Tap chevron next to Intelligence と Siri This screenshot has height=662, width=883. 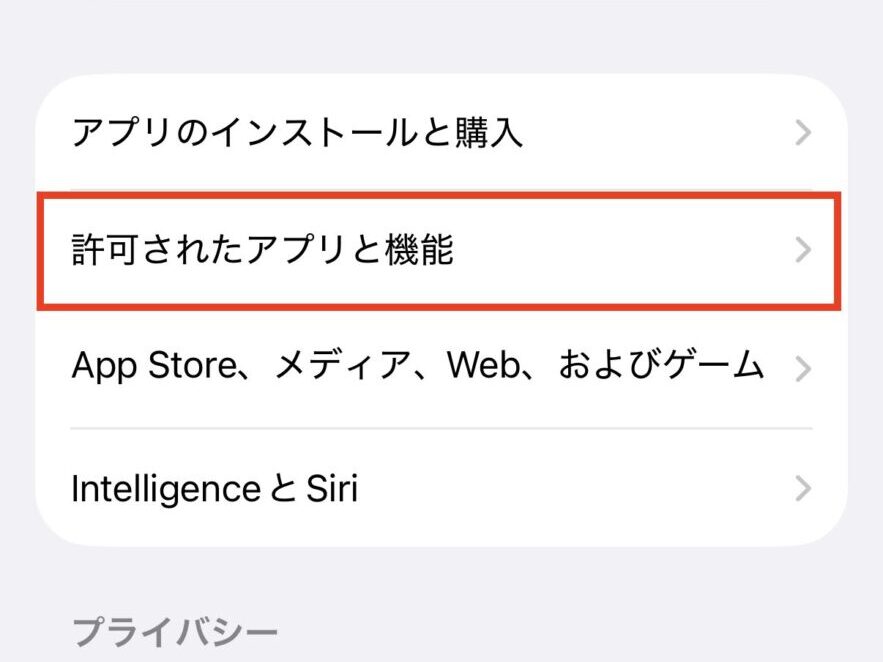point(802,489)
